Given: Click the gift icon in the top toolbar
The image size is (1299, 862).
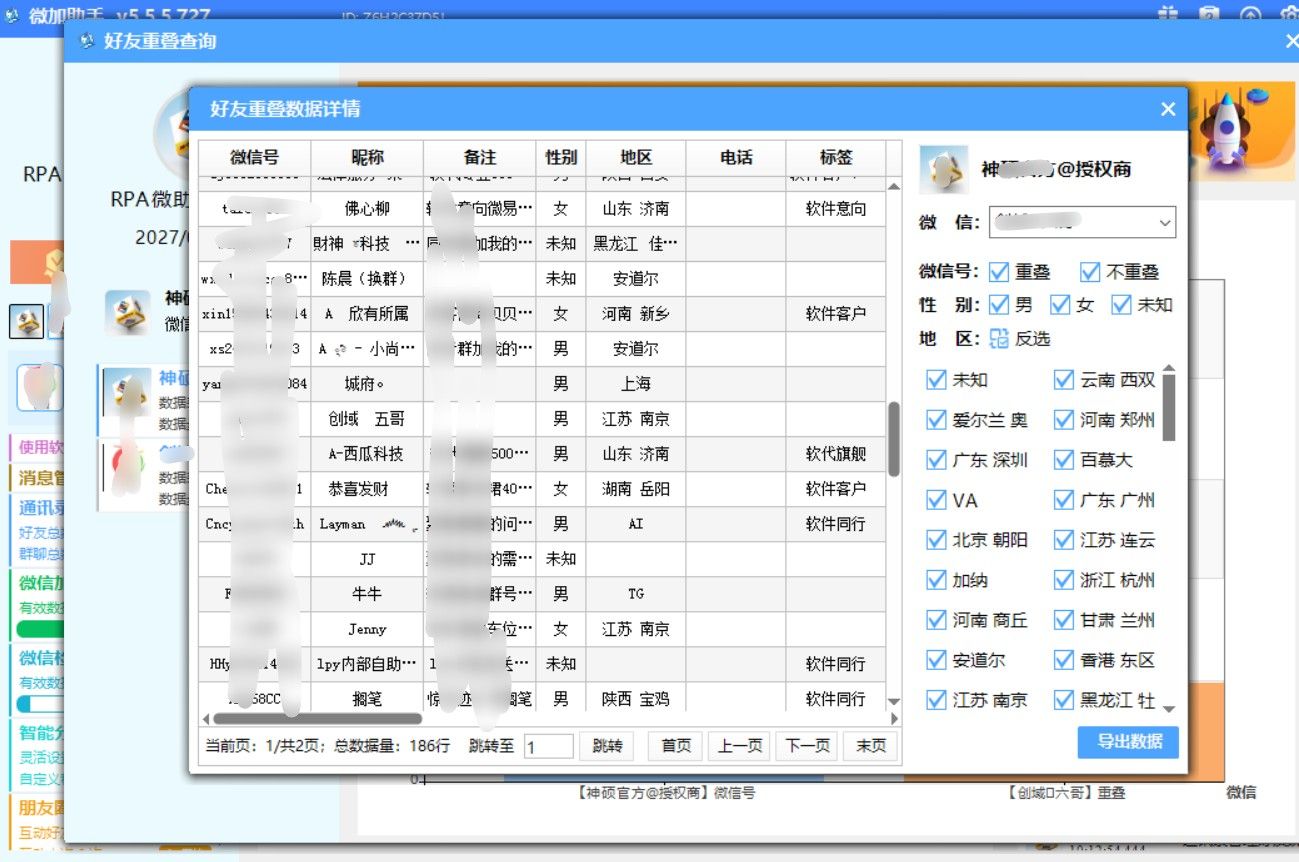Looking at the screenshot, I should 1166,13.
